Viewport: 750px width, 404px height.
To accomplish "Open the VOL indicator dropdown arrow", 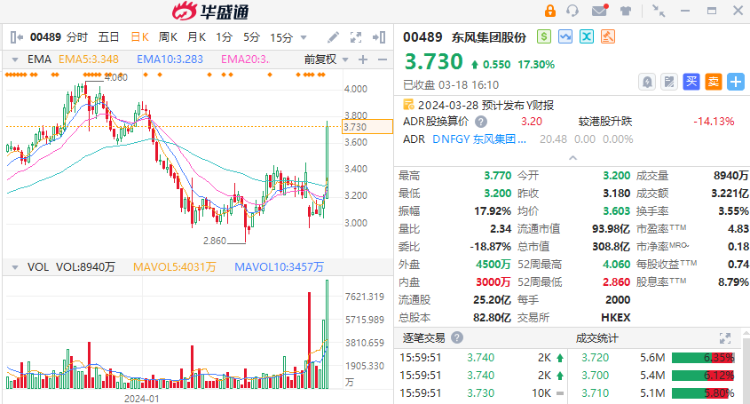I will (x=15, y=267).
